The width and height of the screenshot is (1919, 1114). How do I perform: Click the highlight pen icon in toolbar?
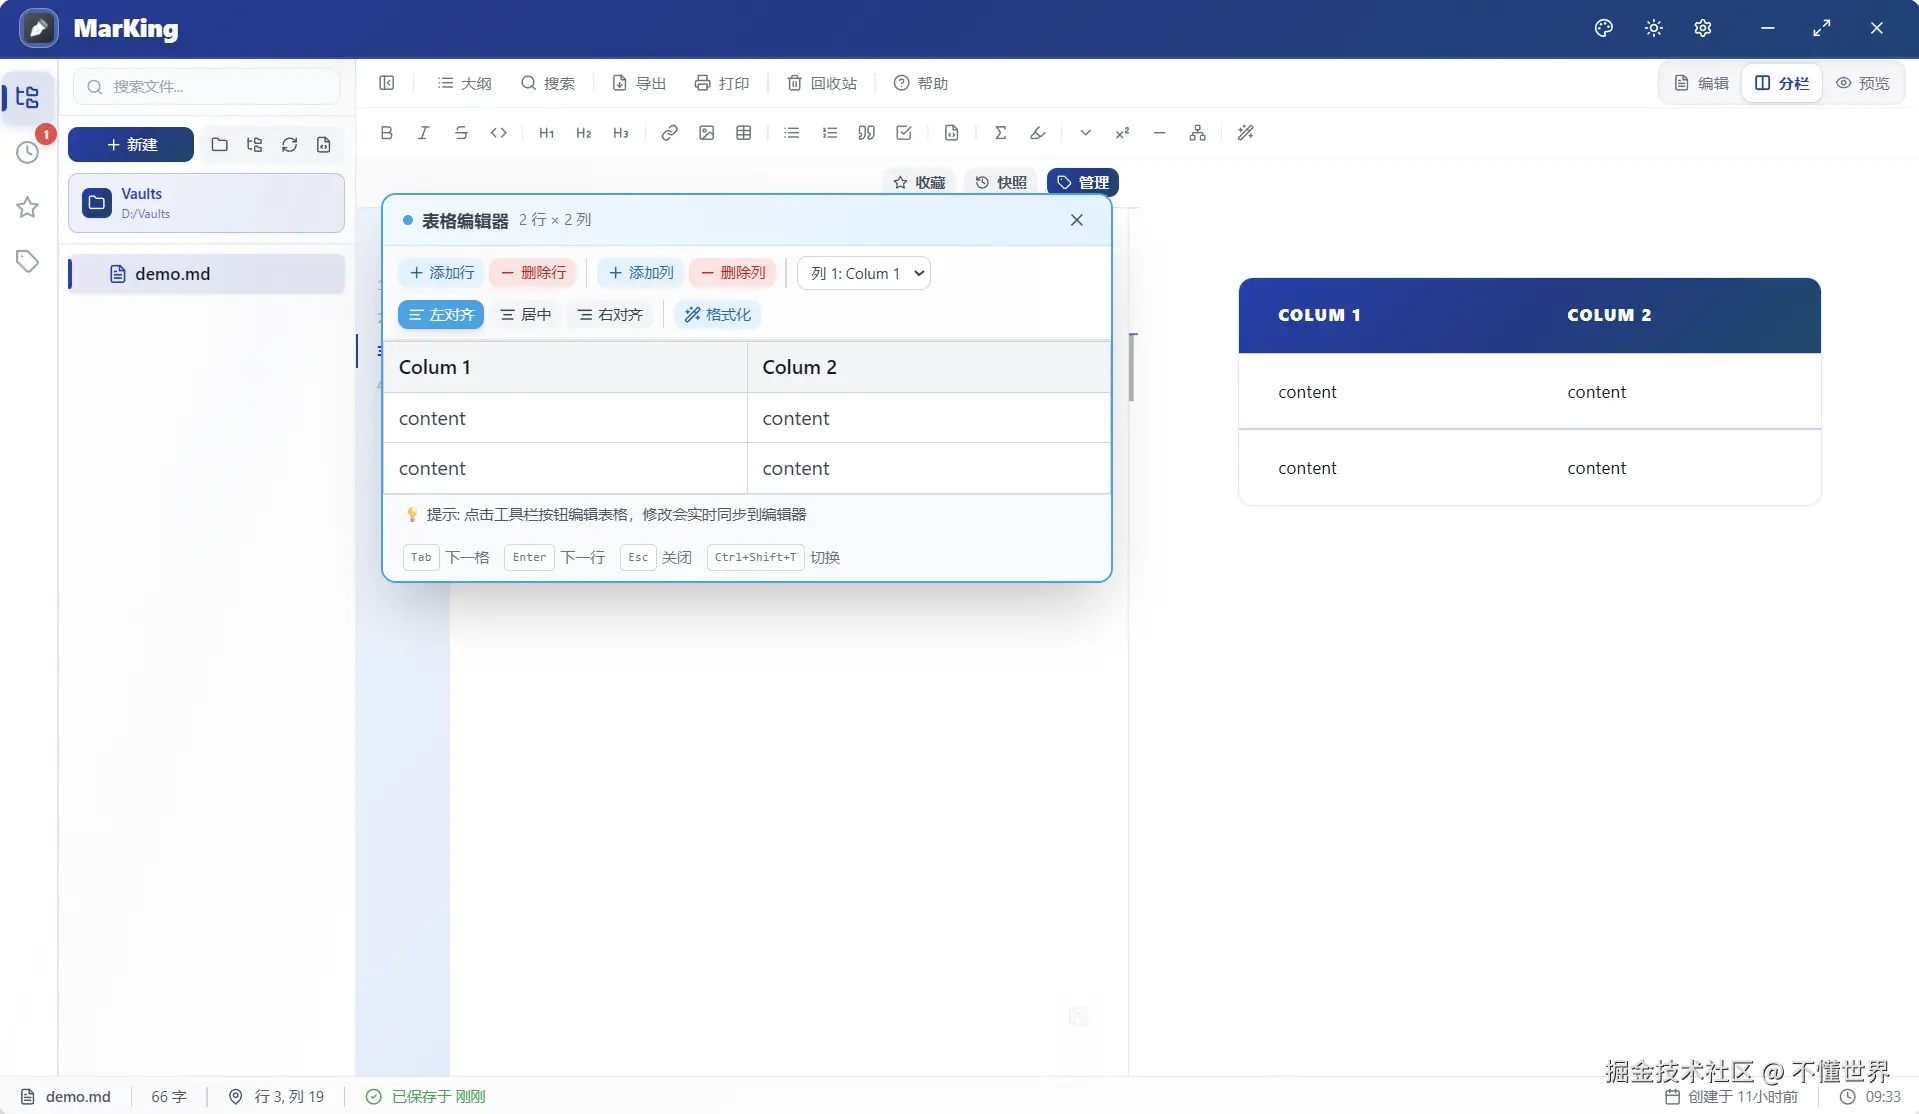(1037, 132)
